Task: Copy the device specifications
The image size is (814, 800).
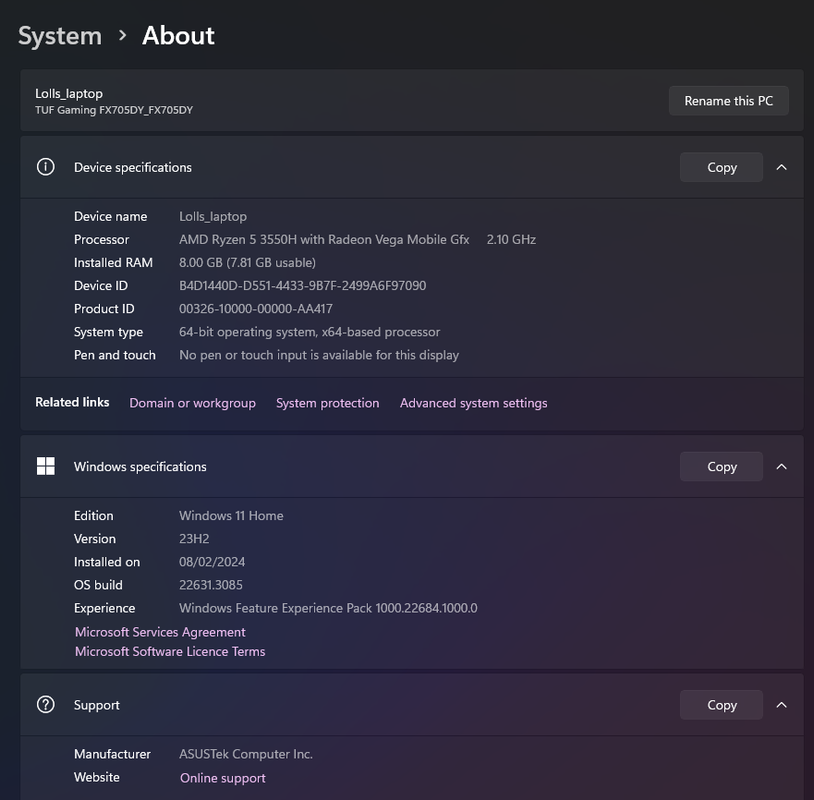Action: 721,167
